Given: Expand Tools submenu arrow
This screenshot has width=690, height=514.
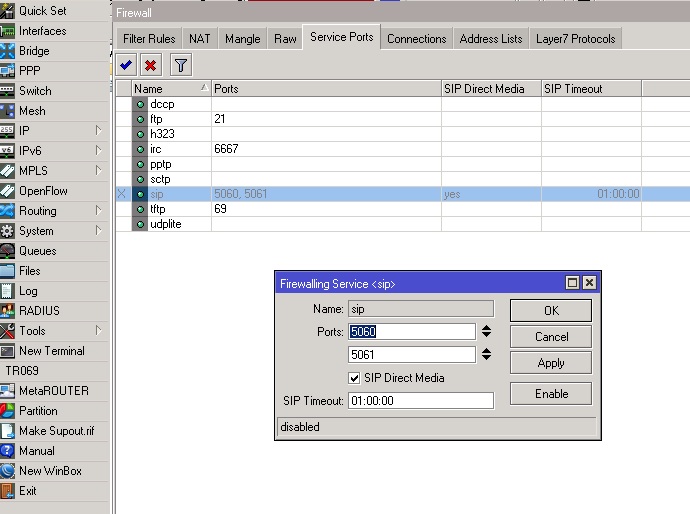Looking at the screenshot, I should coord(99,330).
